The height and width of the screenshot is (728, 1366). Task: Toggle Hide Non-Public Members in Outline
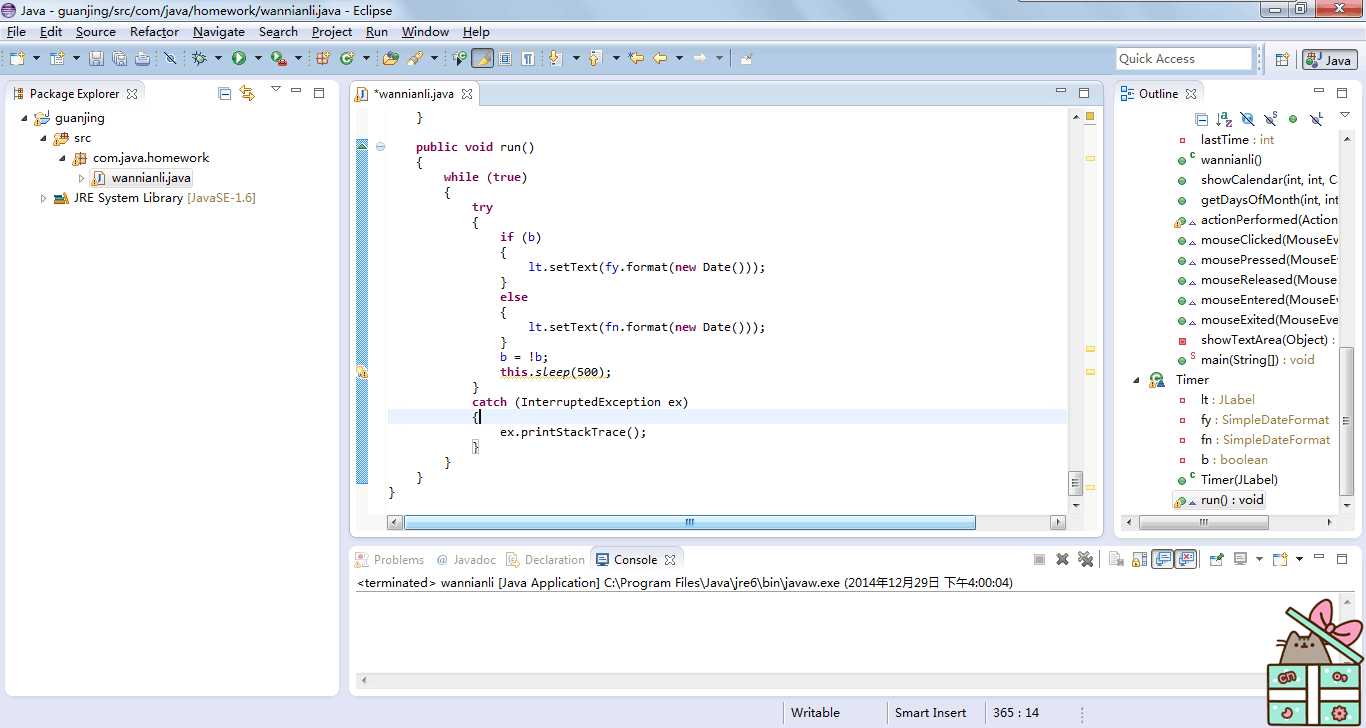coord(1293,119)
